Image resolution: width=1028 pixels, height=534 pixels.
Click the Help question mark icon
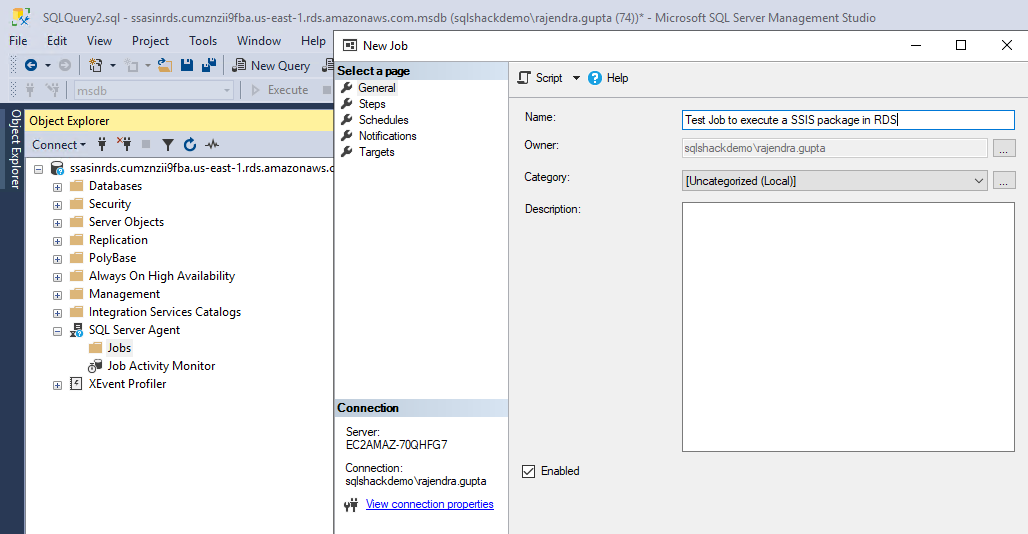595,78
